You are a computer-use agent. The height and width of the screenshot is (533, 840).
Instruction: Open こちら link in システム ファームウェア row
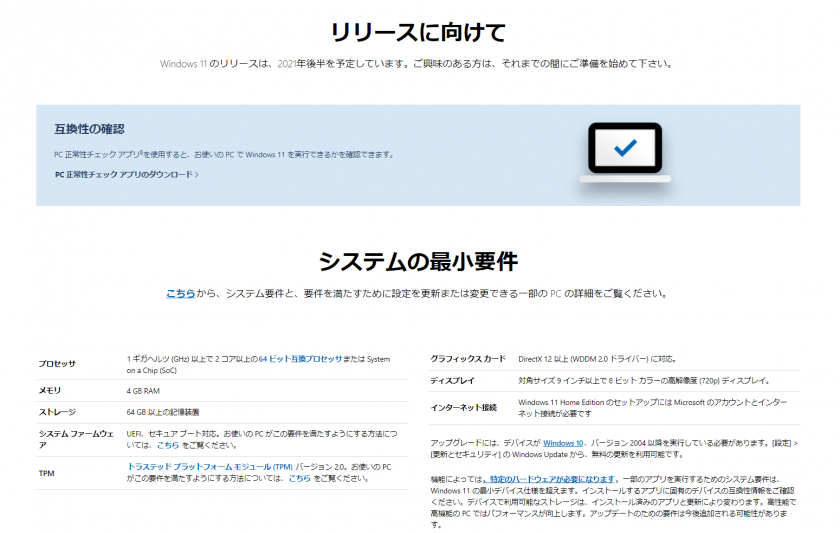[168, 445]
